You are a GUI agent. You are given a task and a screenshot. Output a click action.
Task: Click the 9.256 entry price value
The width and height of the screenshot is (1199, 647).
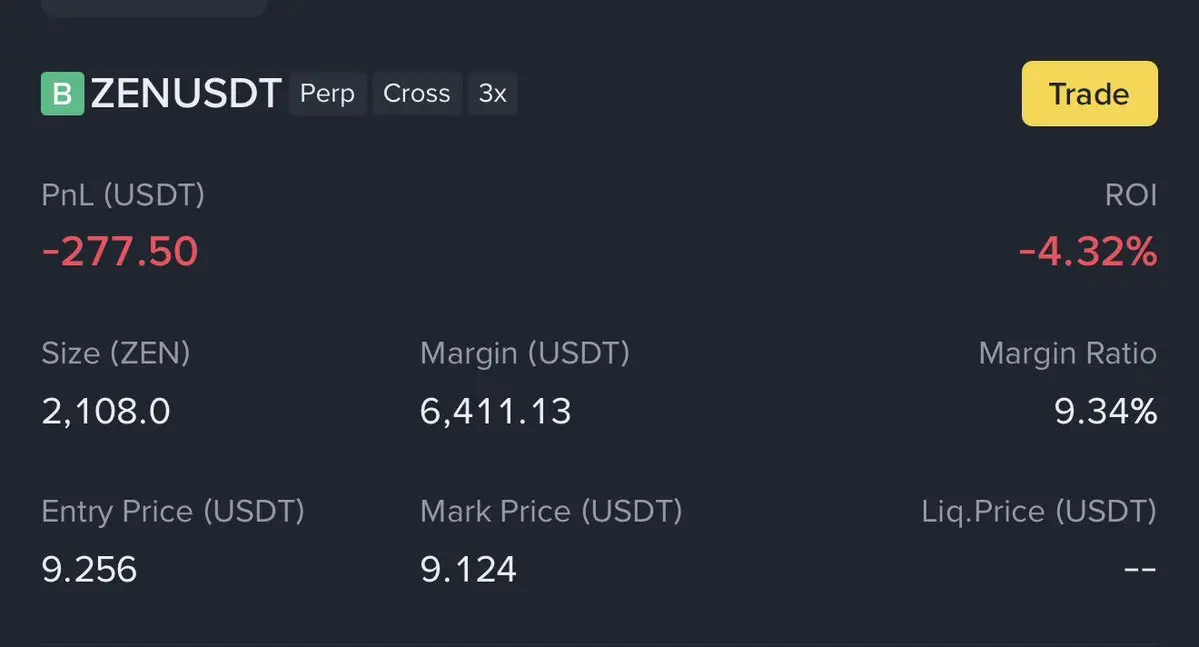(x=89, y=569)
